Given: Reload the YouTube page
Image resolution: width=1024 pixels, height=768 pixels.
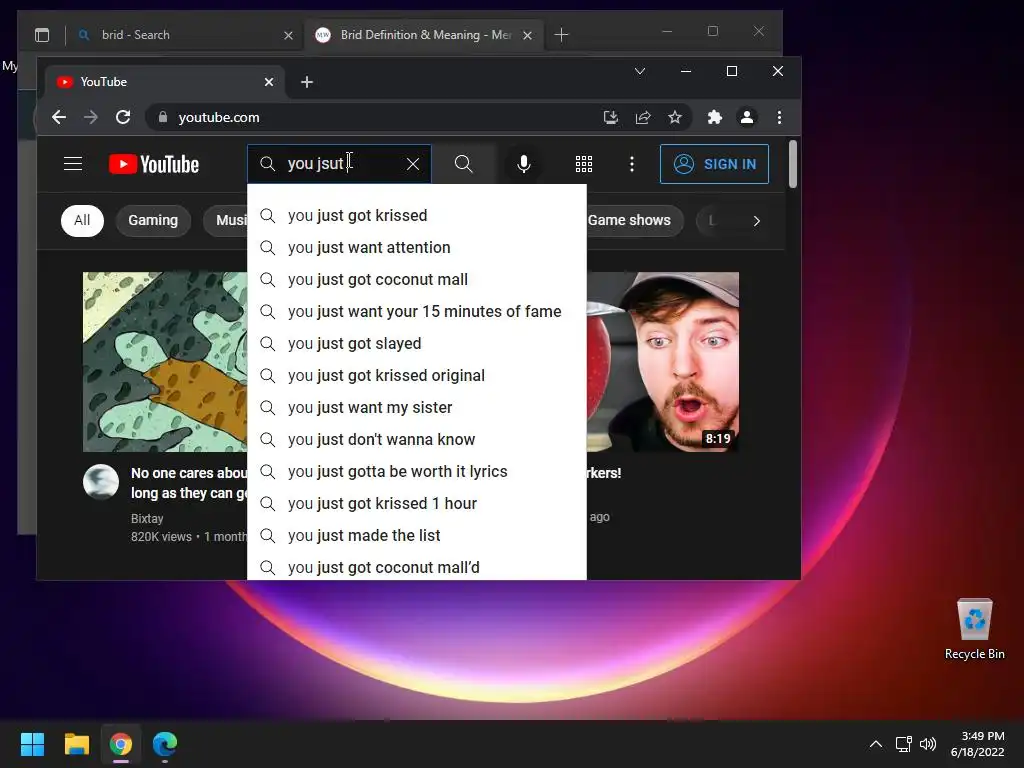Looking at the screenshot, I should tap(123, 118).
